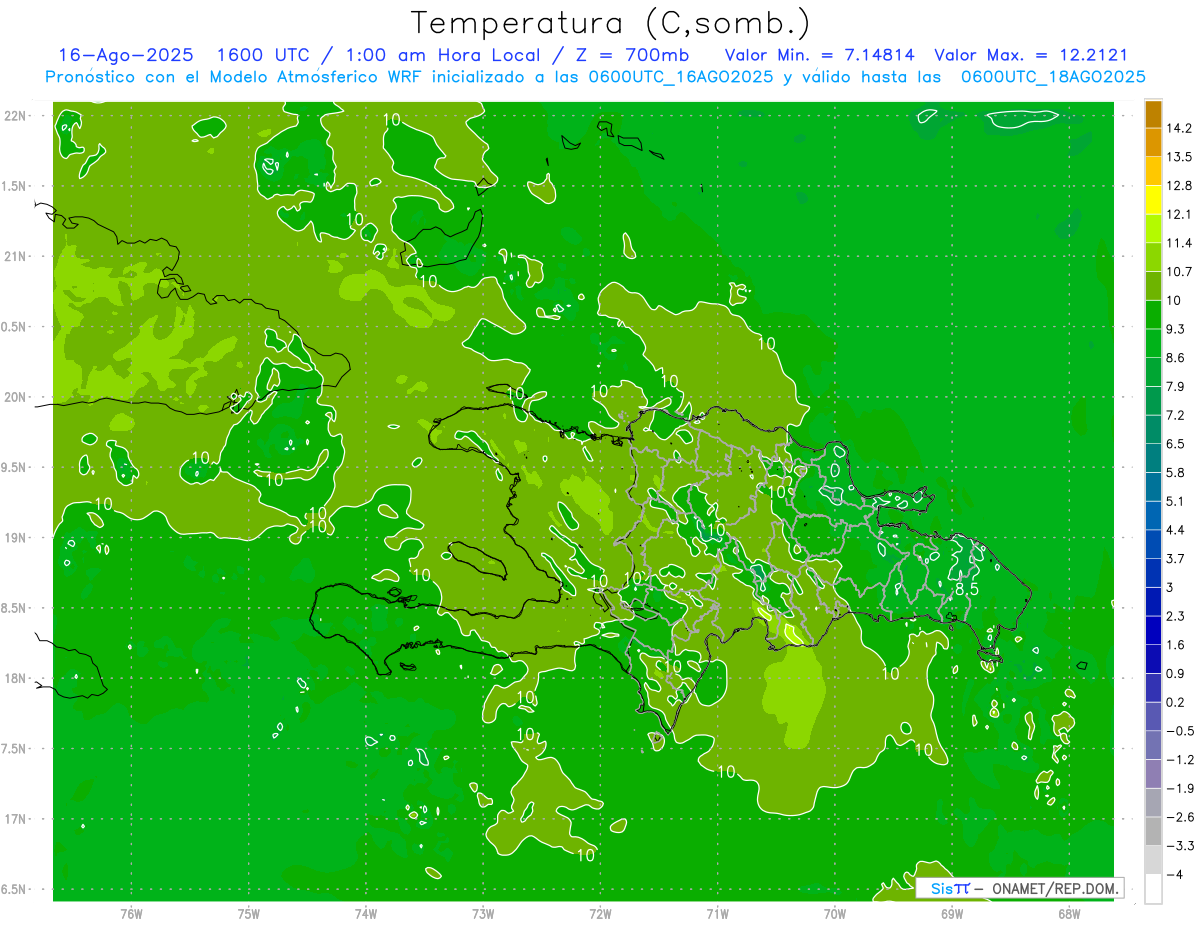Image resolution: width=1200 pixels, height=927 pixels.
Task: Click the 71W longitude label
Action: [717, 914]
